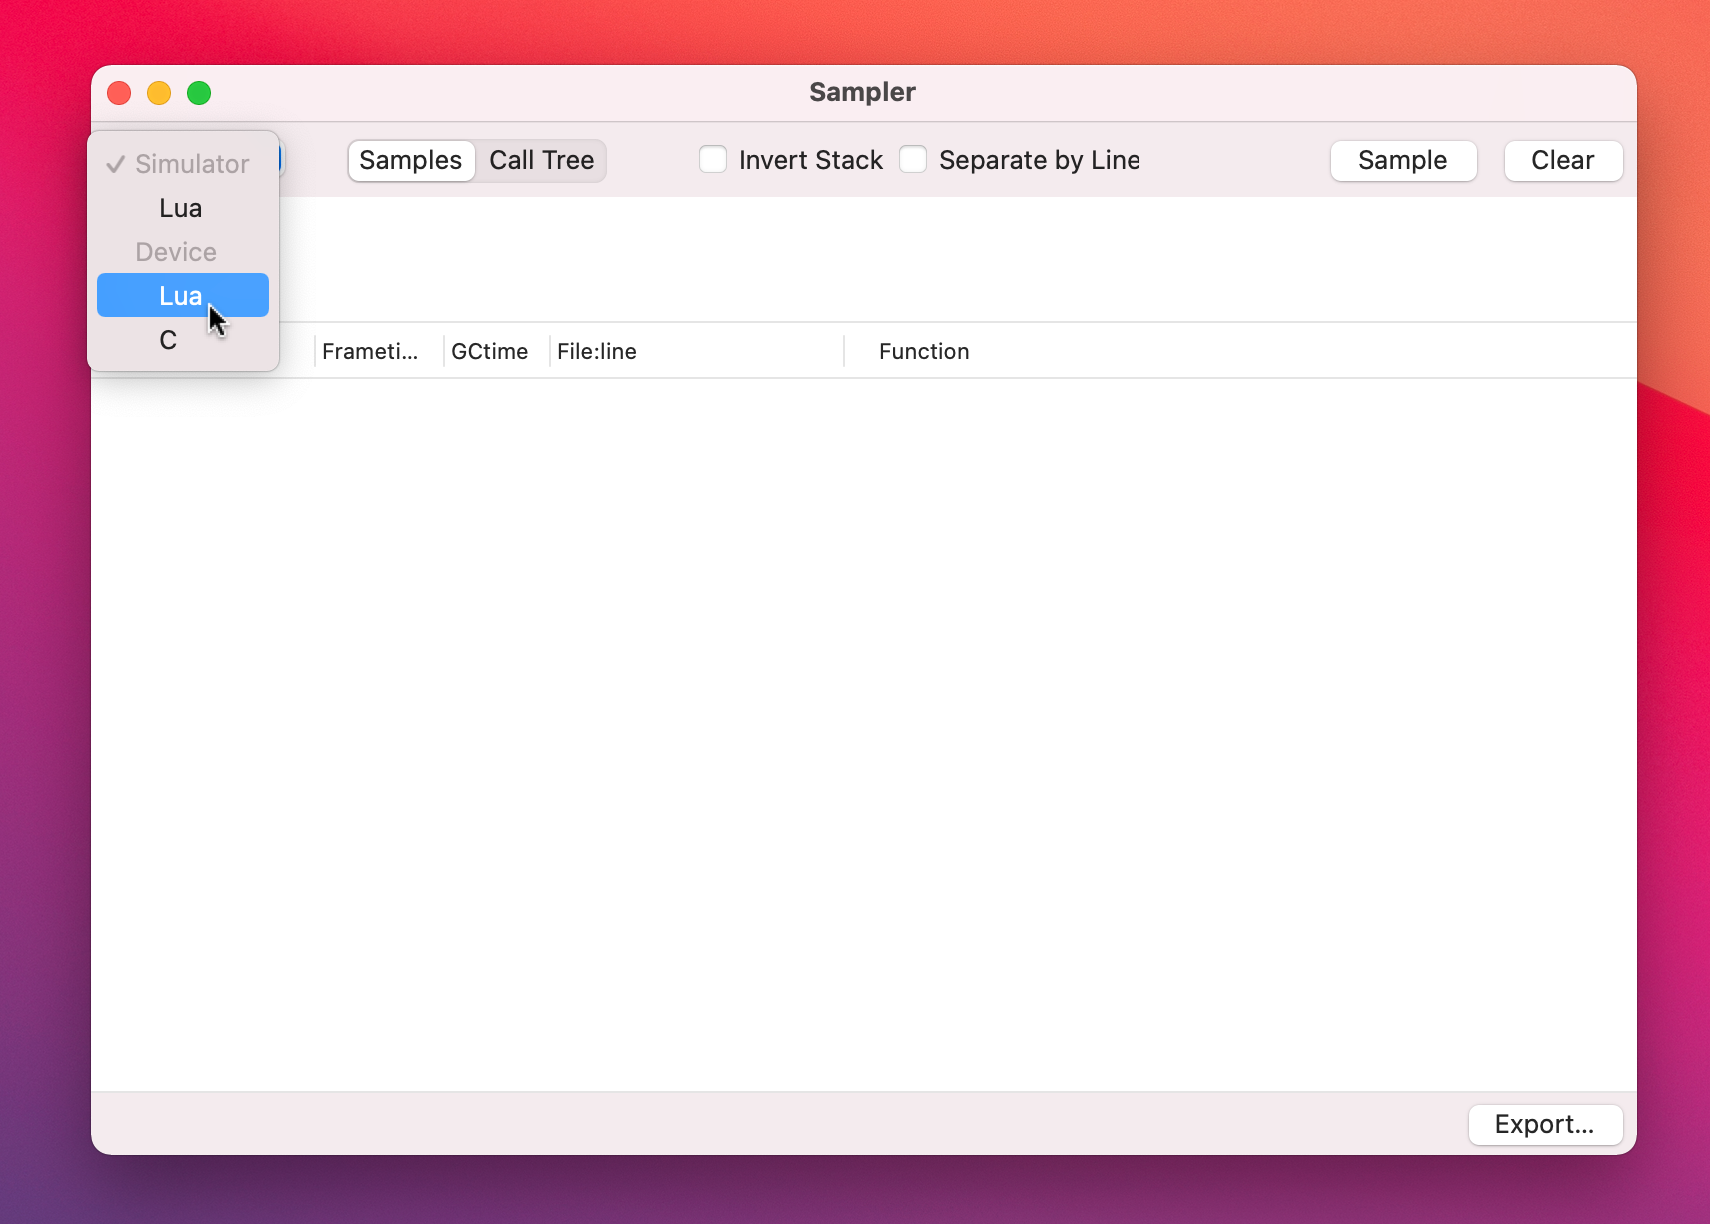Enable the Invert Stack checkbox
Screen dimensions: 1710x1224
(713, 160)
